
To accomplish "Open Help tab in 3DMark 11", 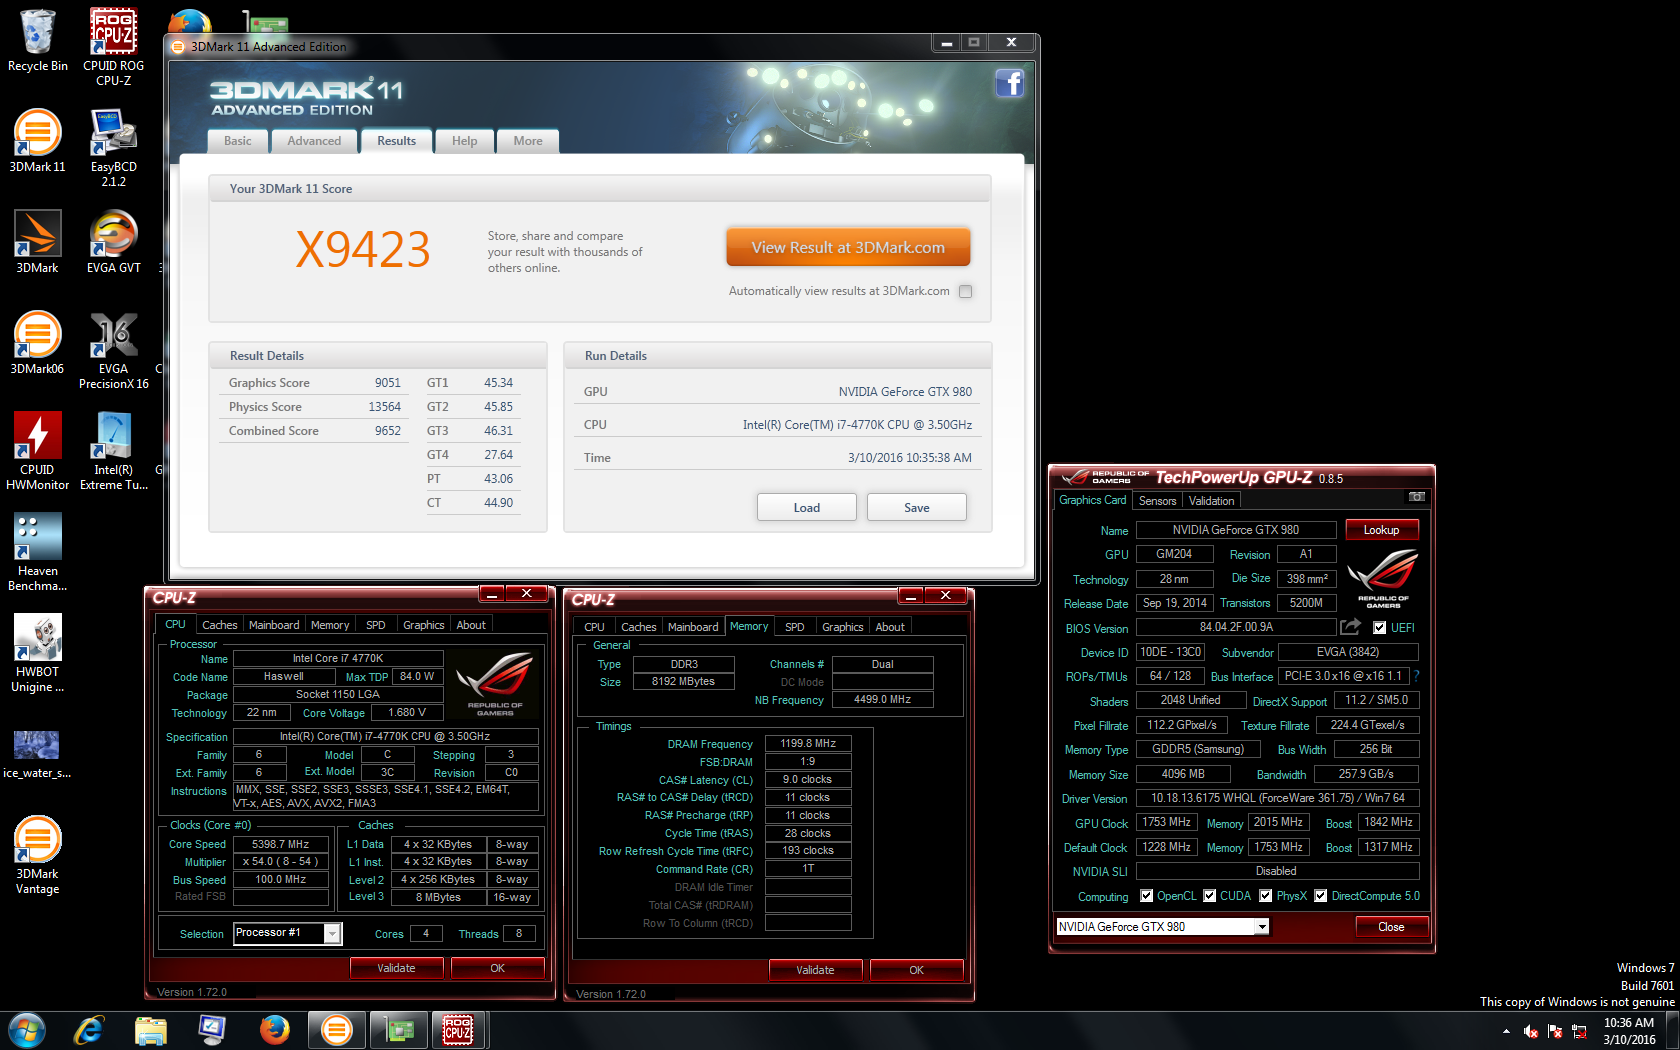I will (464, 141).
